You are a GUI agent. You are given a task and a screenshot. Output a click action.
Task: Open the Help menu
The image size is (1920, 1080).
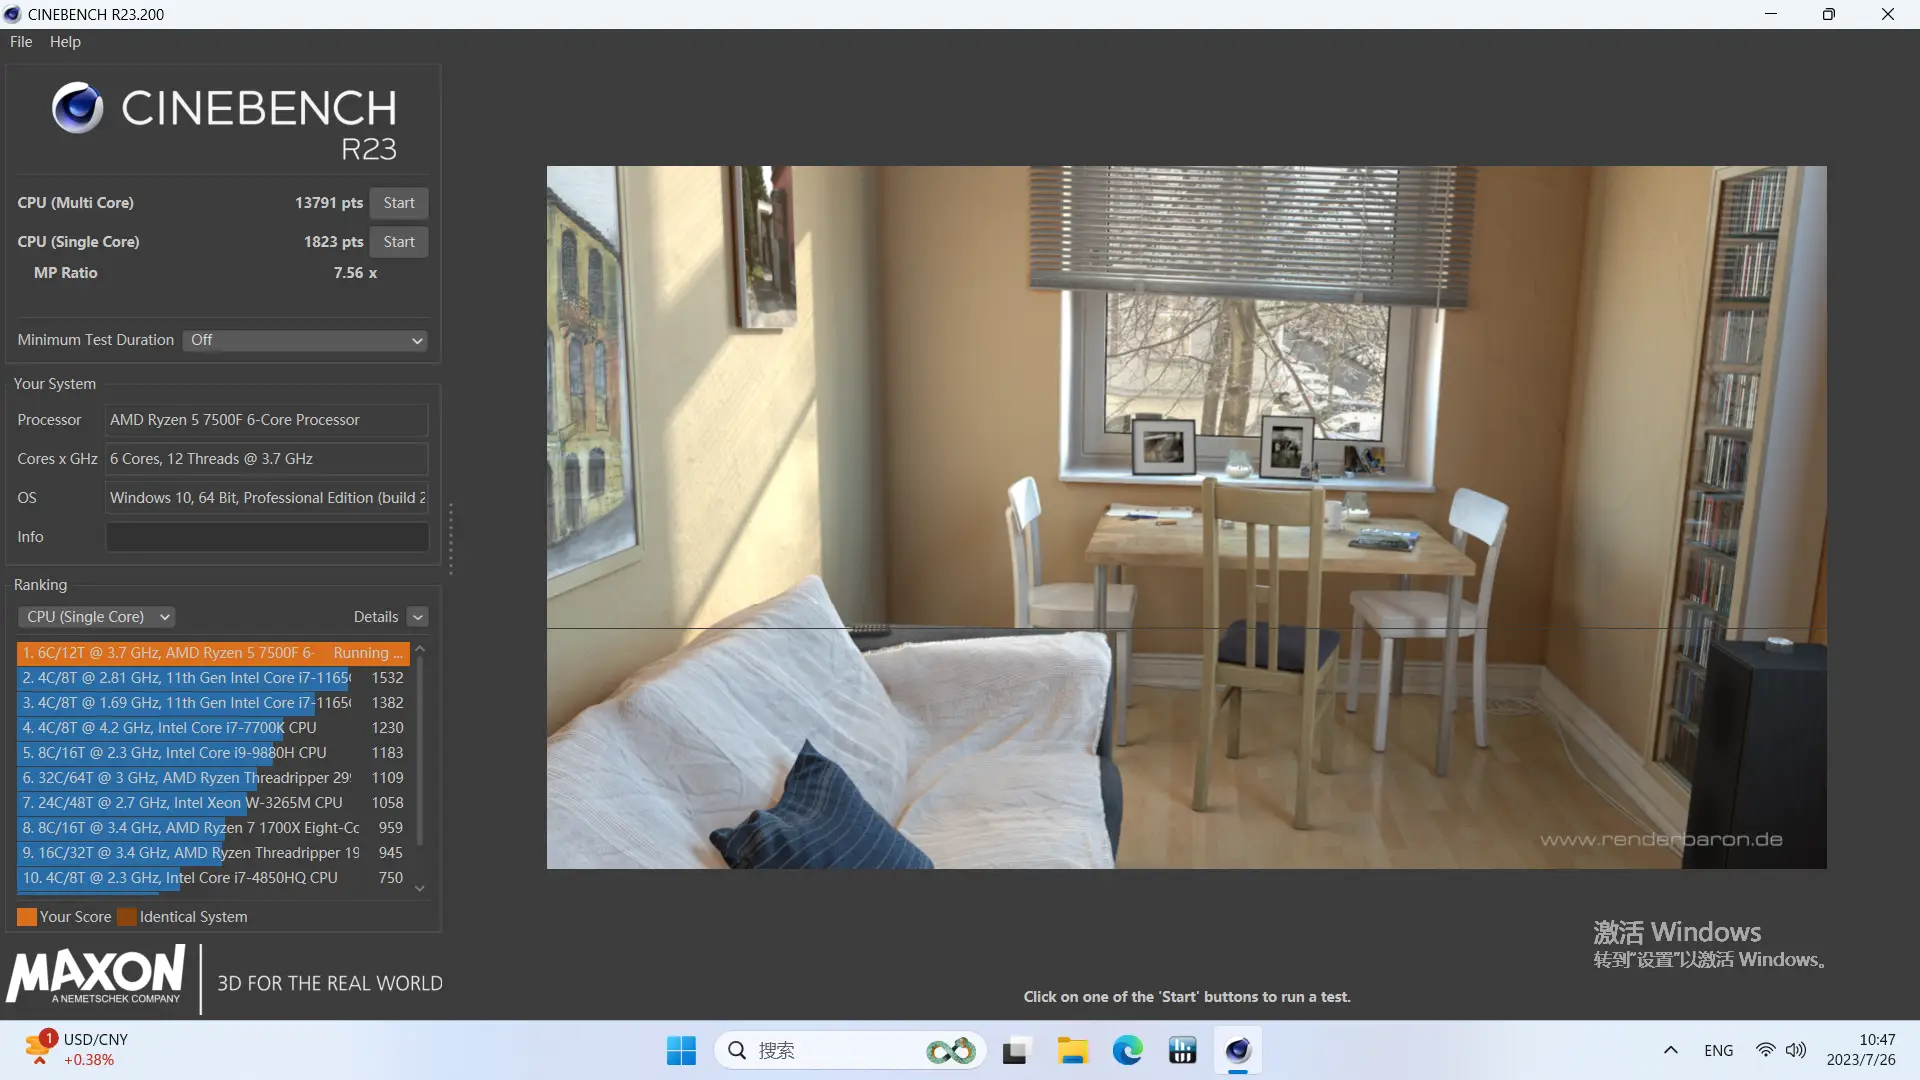tap(65, 41)
